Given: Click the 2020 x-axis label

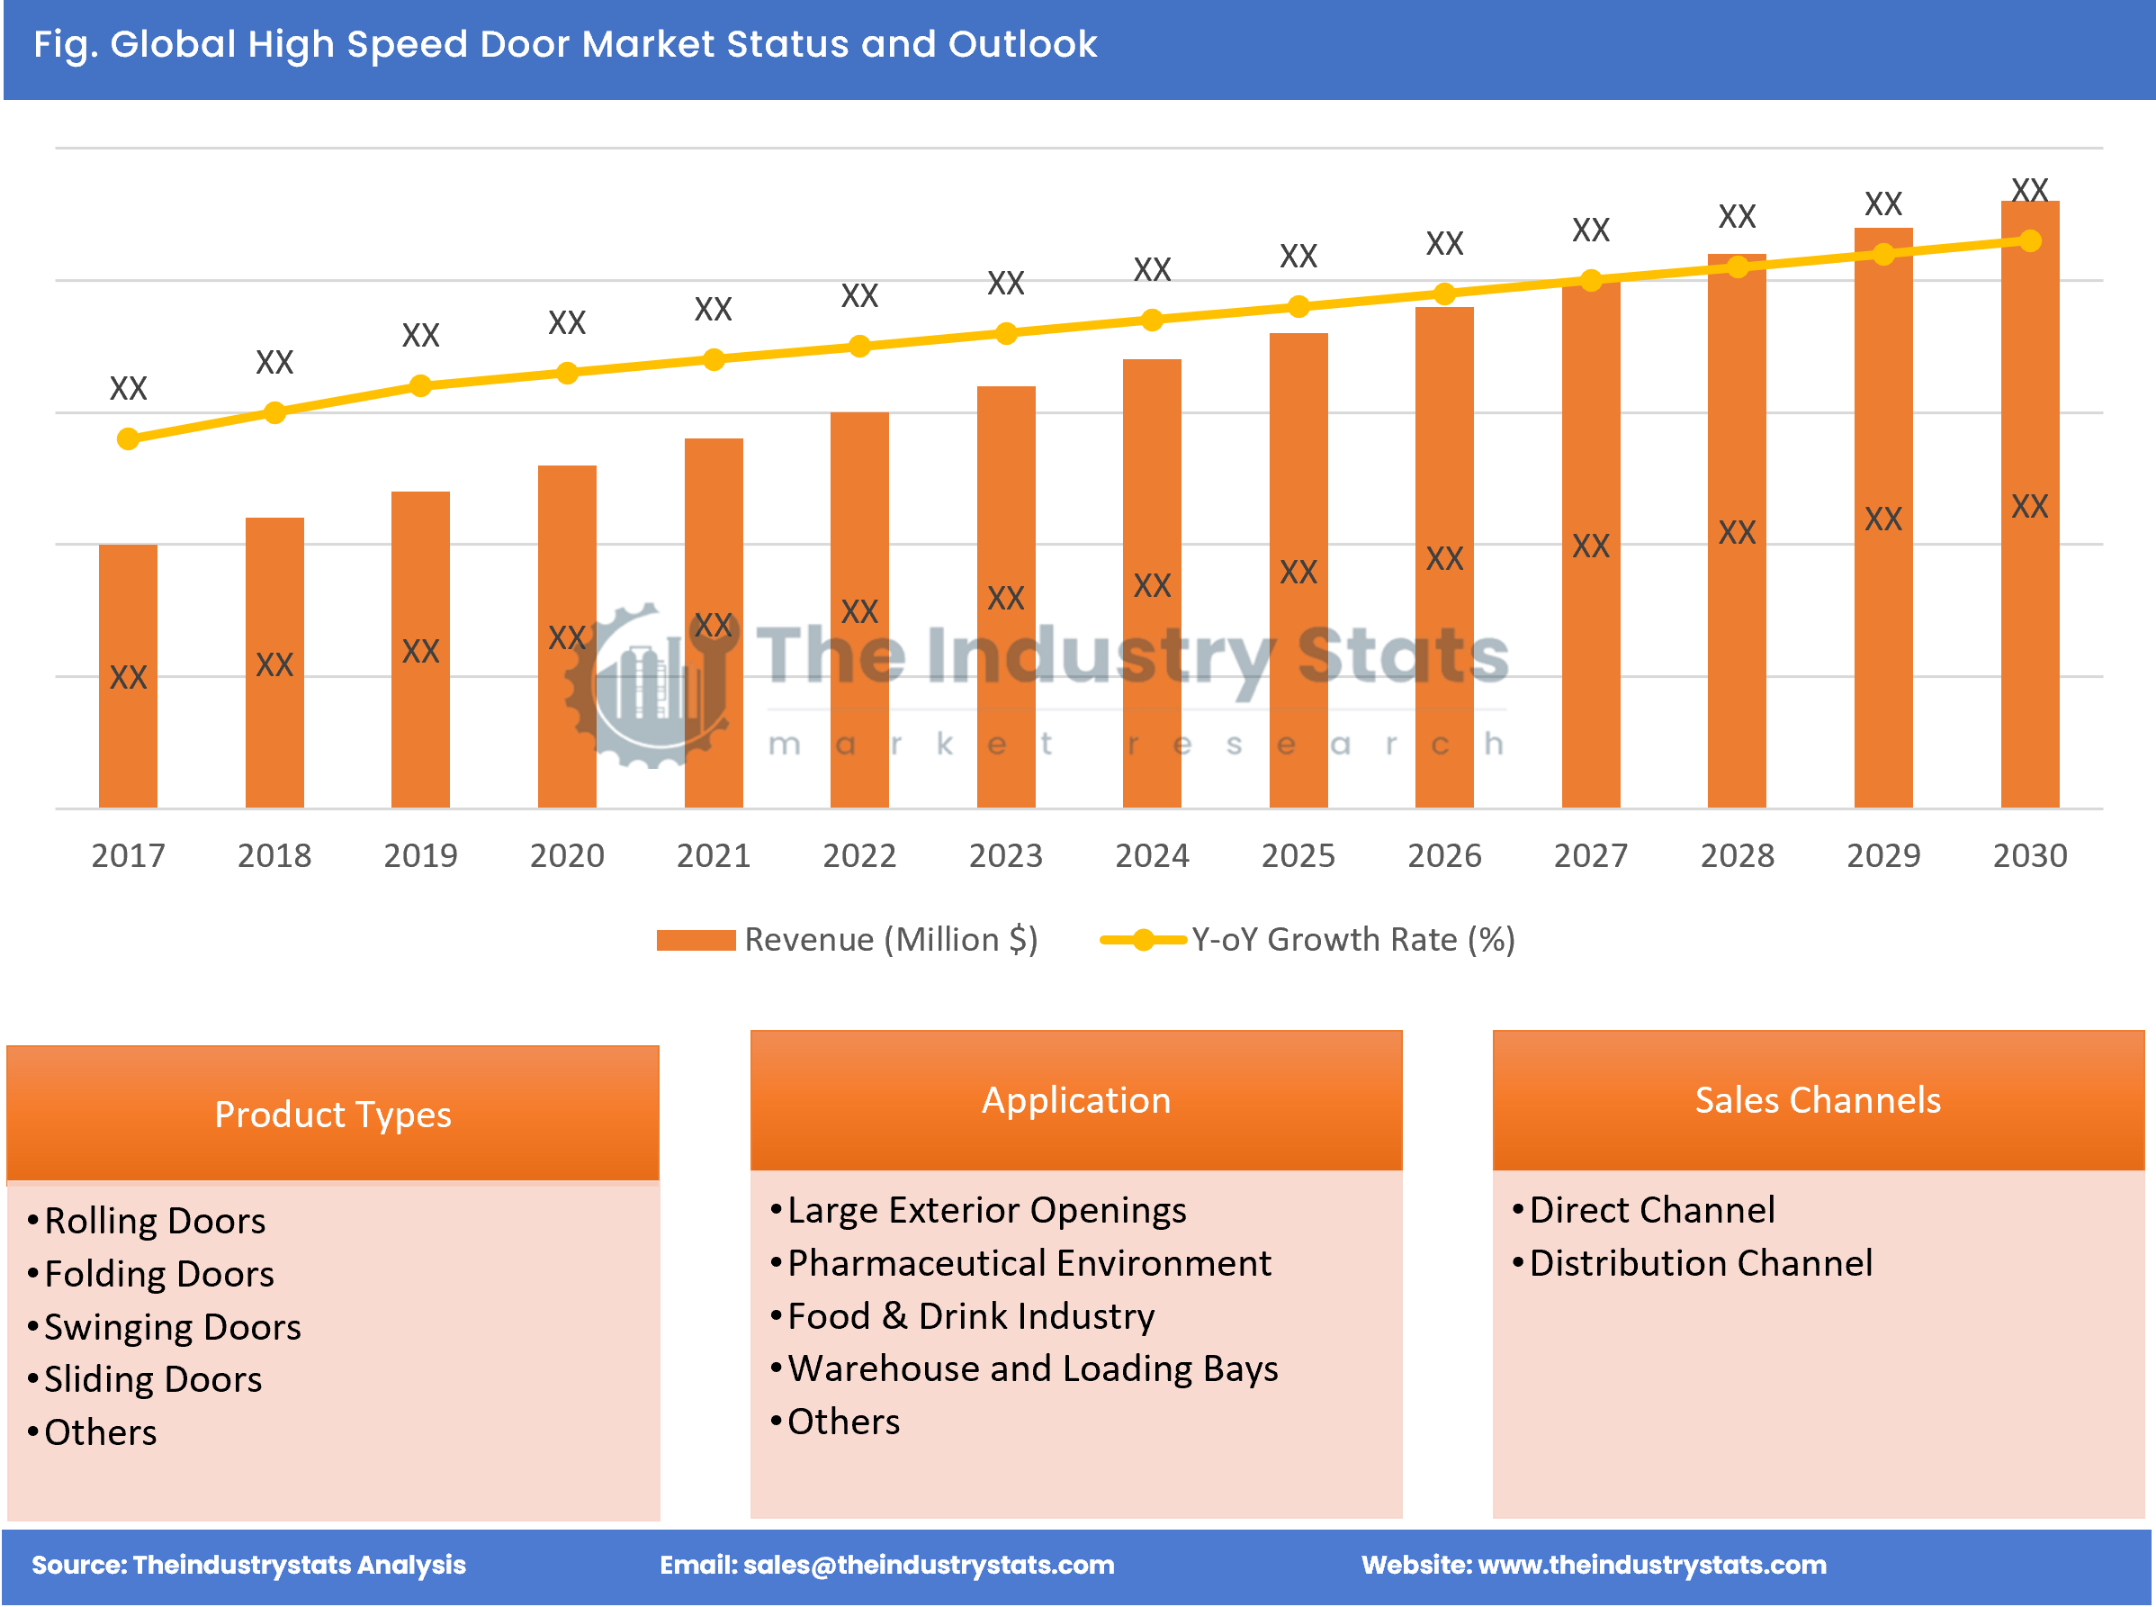Looking at the screenshot, I should [567, 856].
